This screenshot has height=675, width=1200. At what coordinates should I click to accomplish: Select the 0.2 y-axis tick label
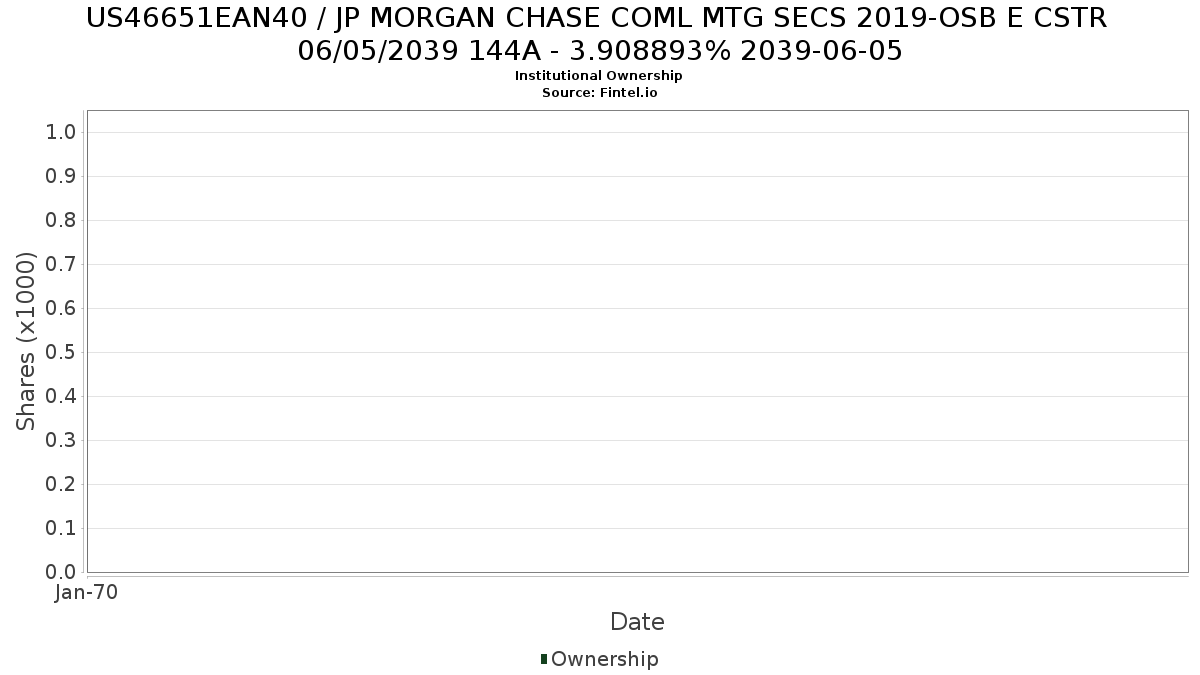coord(62,485)
